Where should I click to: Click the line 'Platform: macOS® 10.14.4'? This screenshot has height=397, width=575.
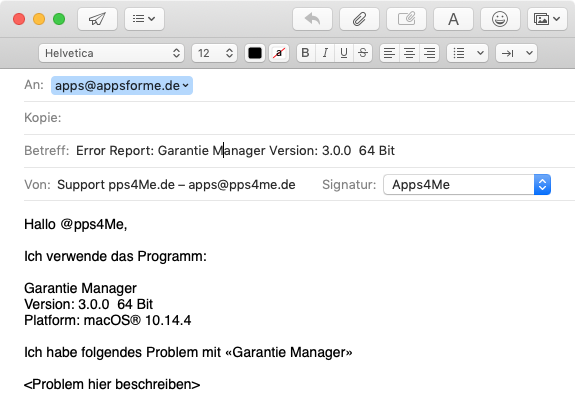(107, 320)
